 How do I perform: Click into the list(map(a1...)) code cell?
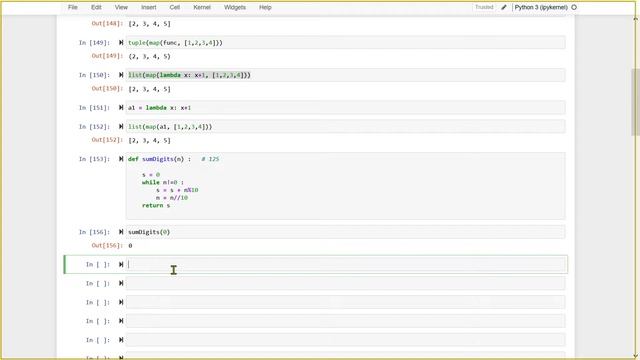pos(345,127)
